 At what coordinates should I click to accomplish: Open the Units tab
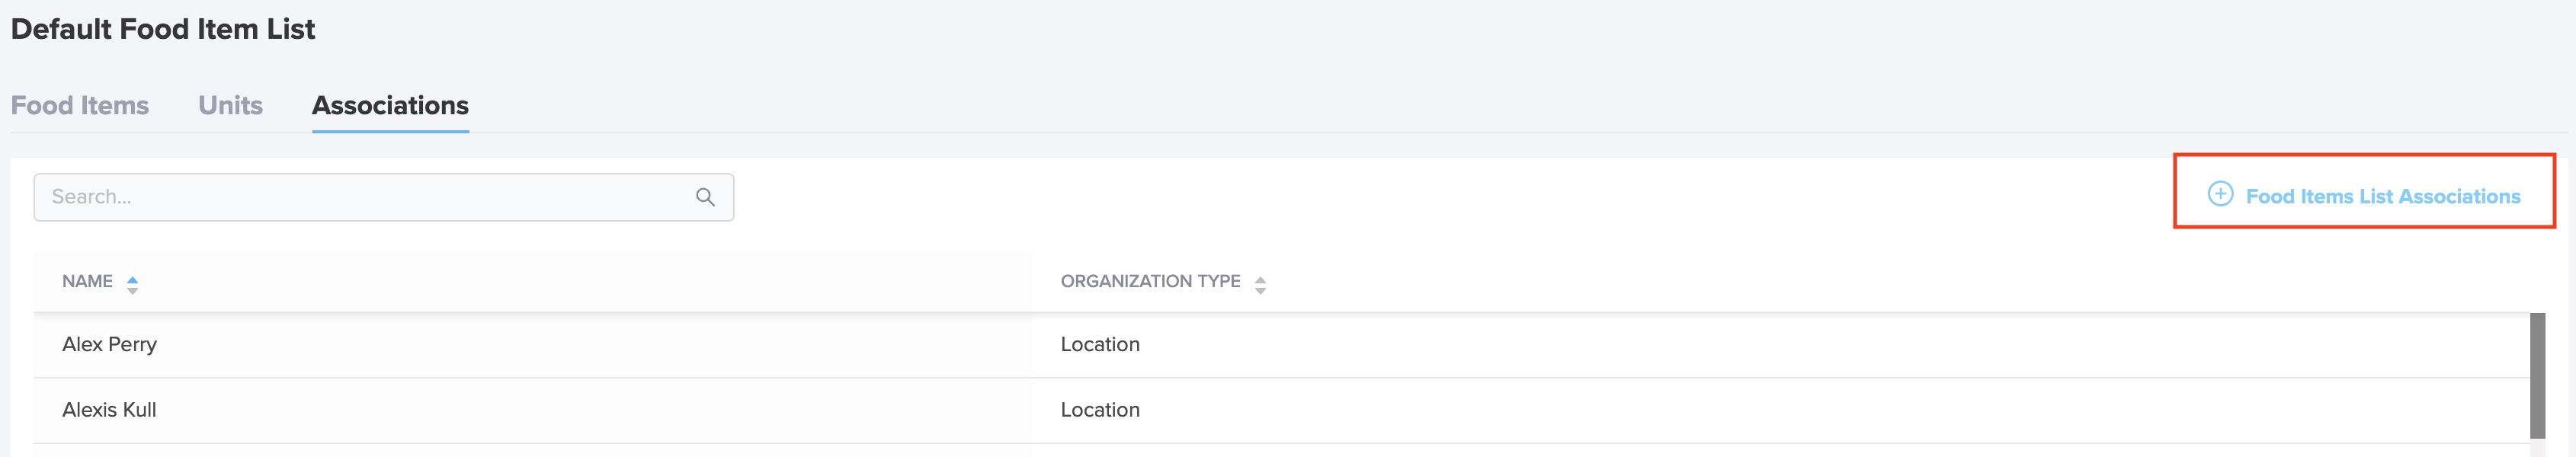tap(230, 105)
